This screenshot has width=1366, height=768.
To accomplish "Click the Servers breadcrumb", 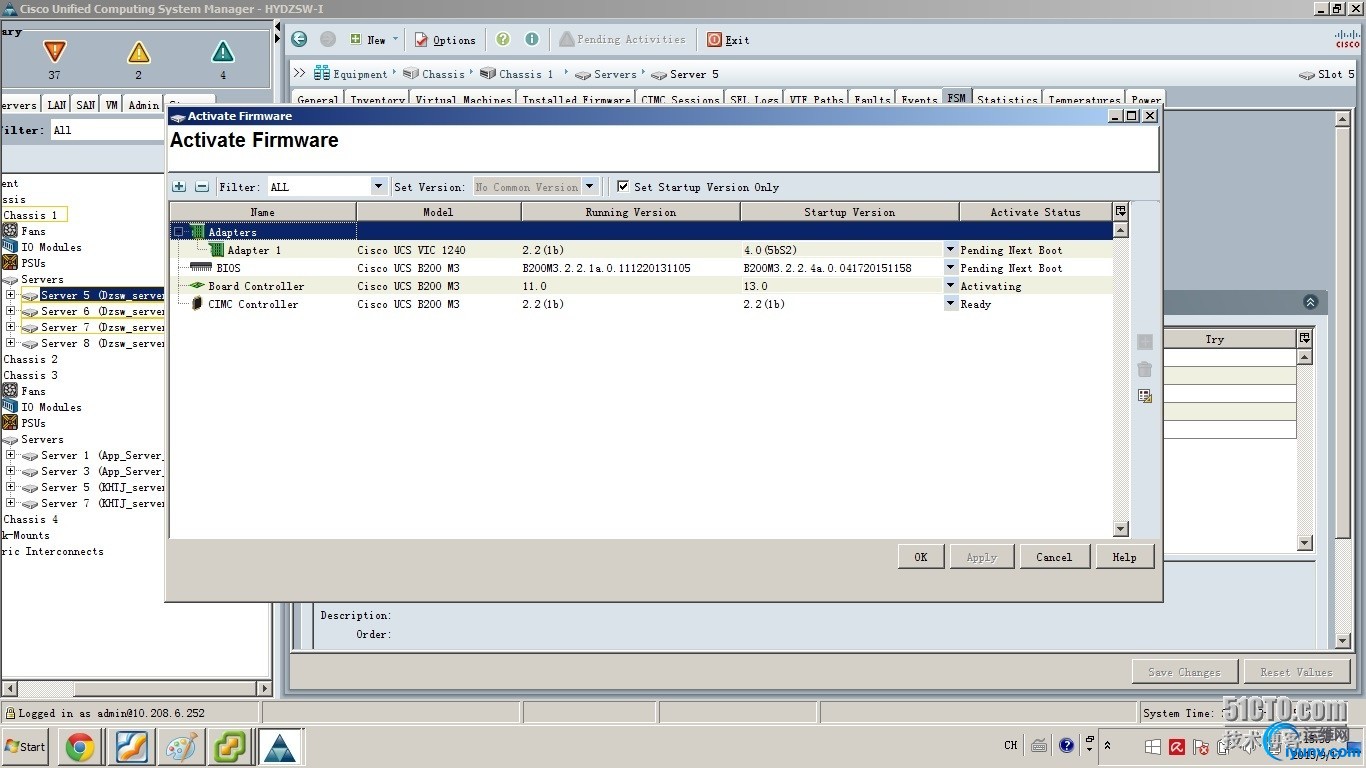I will [606, 74].
